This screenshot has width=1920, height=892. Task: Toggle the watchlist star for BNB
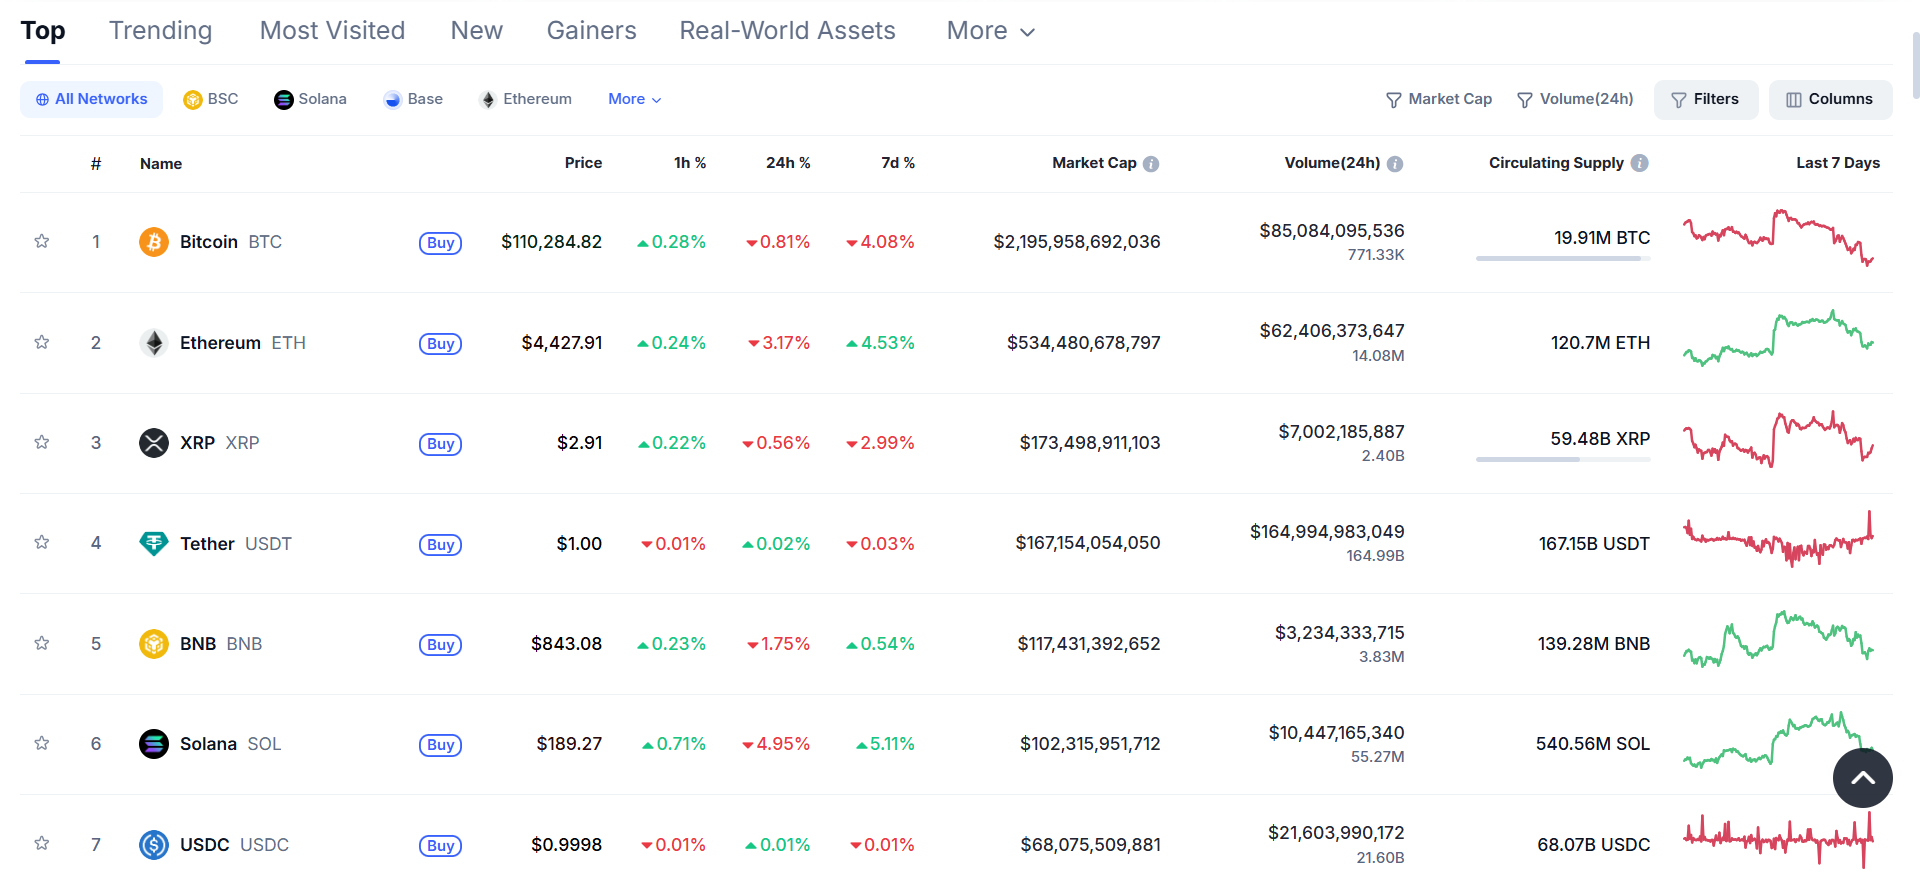click(42, 643)
